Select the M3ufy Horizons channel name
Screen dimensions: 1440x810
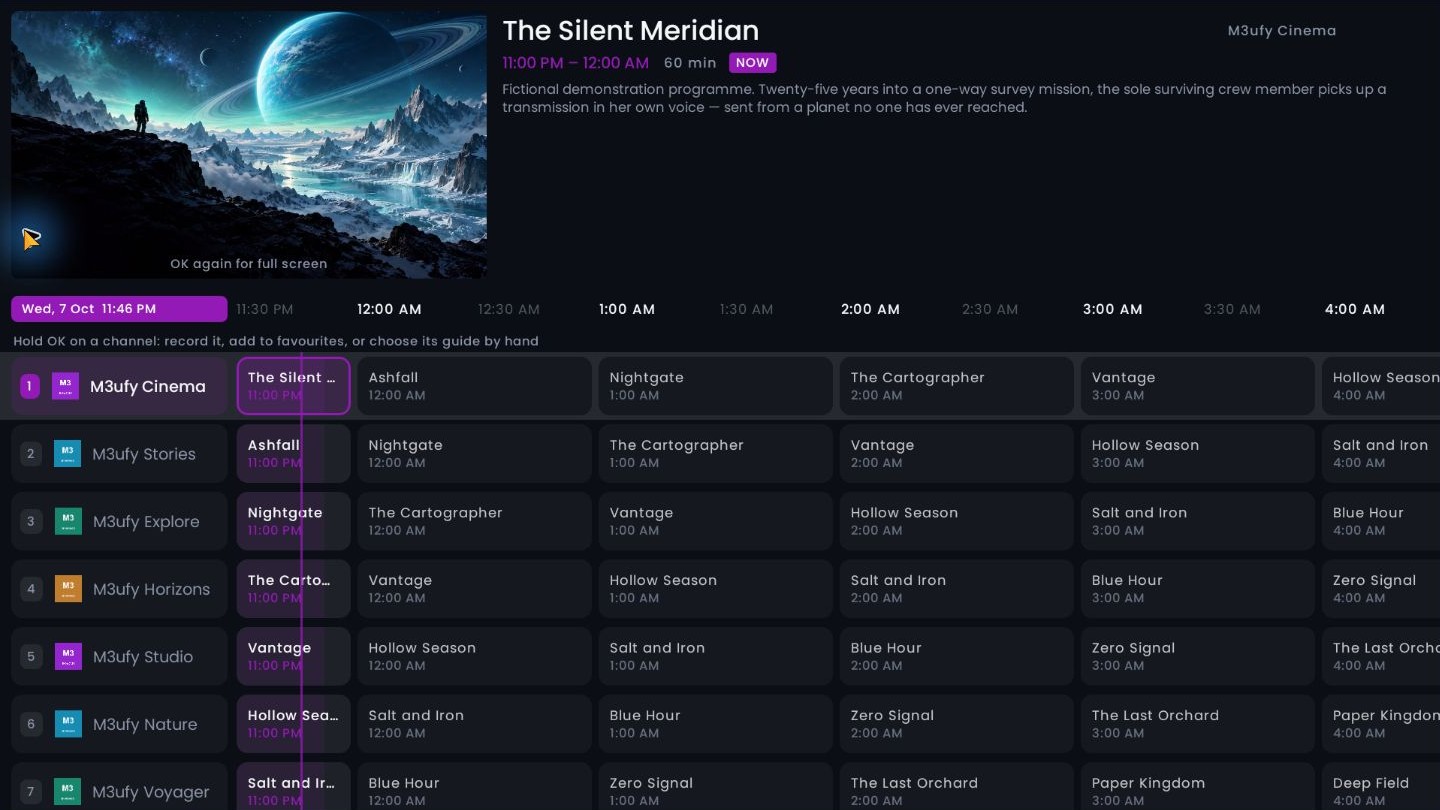click(x=151, y=589)
